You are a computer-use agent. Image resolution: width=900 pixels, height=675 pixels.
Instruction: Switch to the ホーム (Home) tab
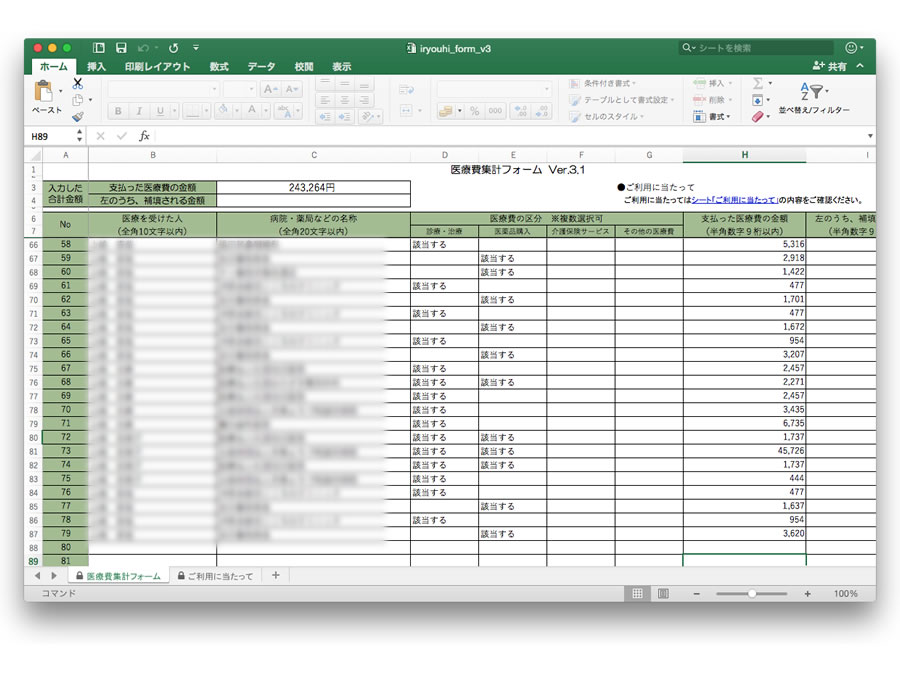pos(53,67)
